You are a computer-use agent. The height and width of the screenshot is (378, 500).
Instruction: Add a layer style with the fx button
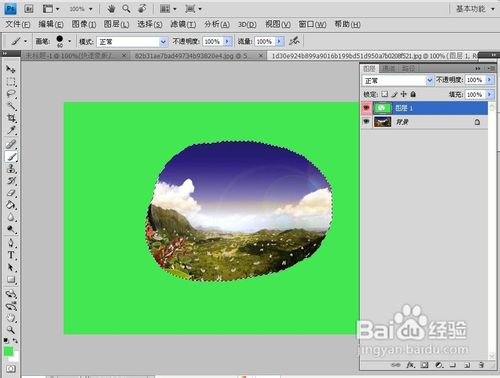point(410,365)
